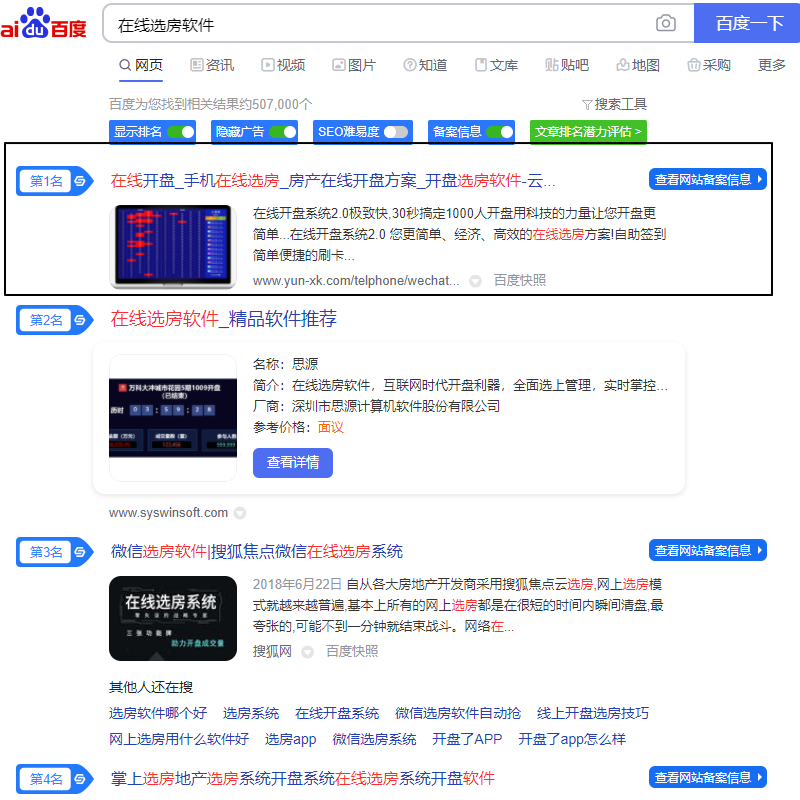The image size is (800, 800).
Task: Click 文章排名潜力评估 green button
Action: (588, 132)
